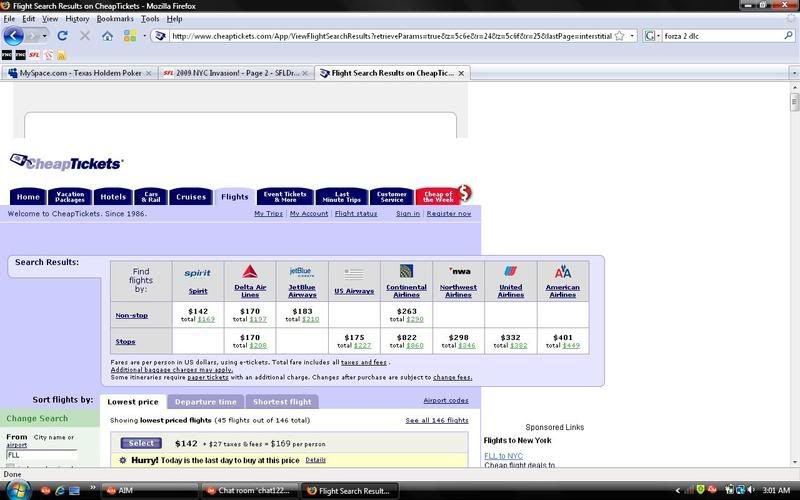Launch Internet Explorer from quick launch
Image resolution: width=800 pixels, height=500 pixels.
click(60, 491)
